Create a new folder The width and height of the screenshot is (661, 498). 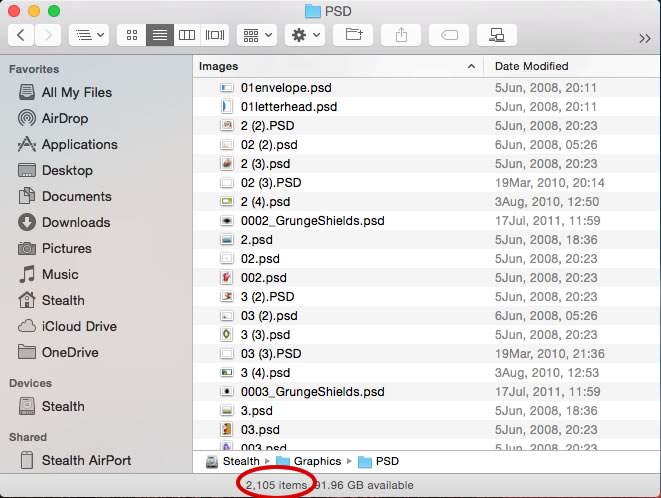353,35
